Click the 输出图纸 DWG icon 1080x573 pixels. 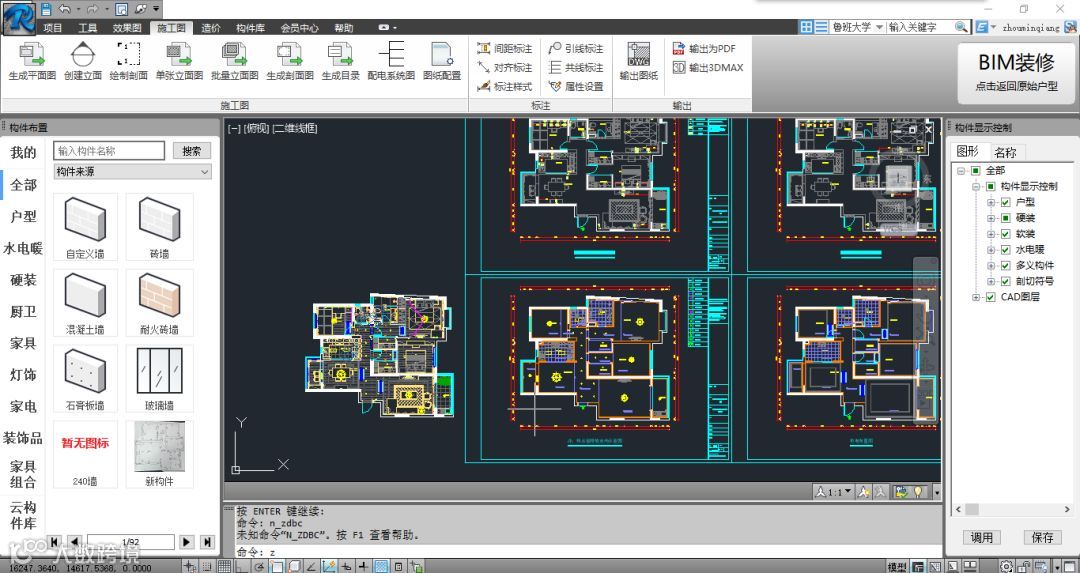tap(638, 54)
